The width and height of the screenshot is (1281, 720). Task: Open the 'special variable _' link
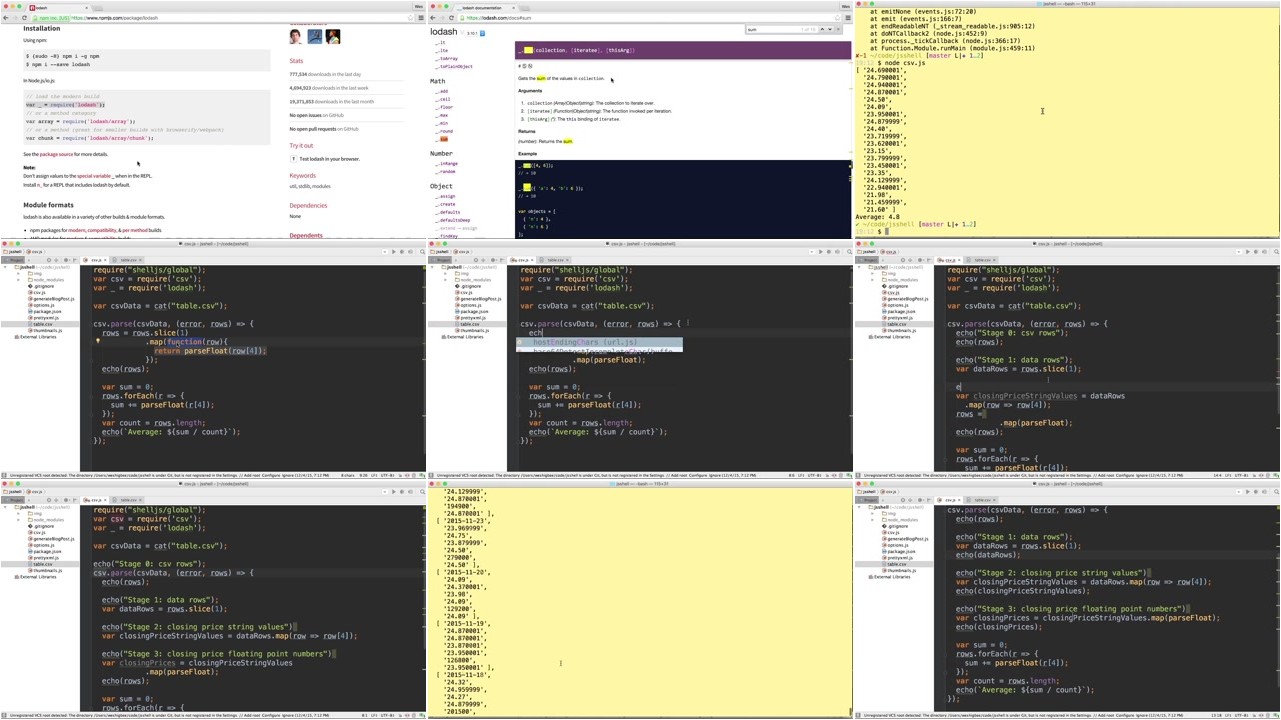coord(95,176)
